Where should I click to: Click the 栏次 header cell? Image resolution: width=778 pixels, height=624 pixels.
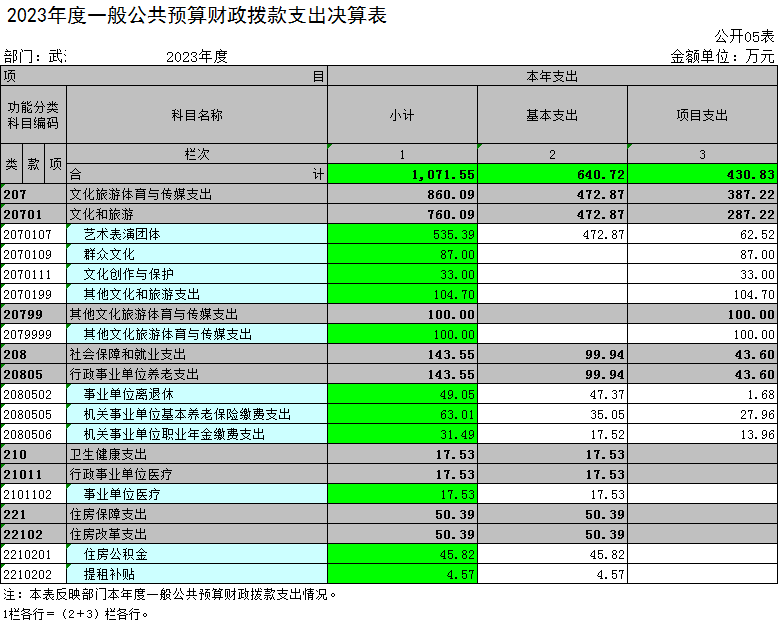coord(197,154)
